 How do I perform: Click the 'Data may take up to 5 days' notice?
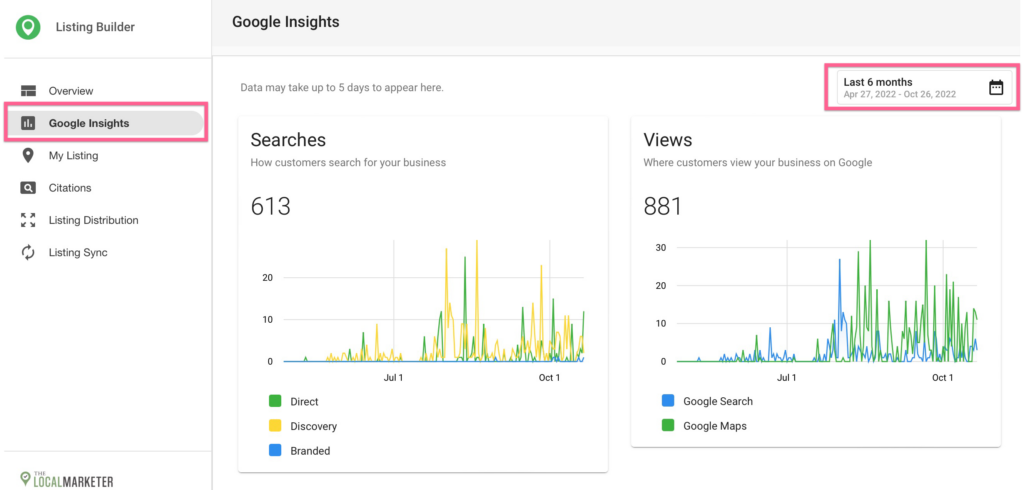click(342, 87)
